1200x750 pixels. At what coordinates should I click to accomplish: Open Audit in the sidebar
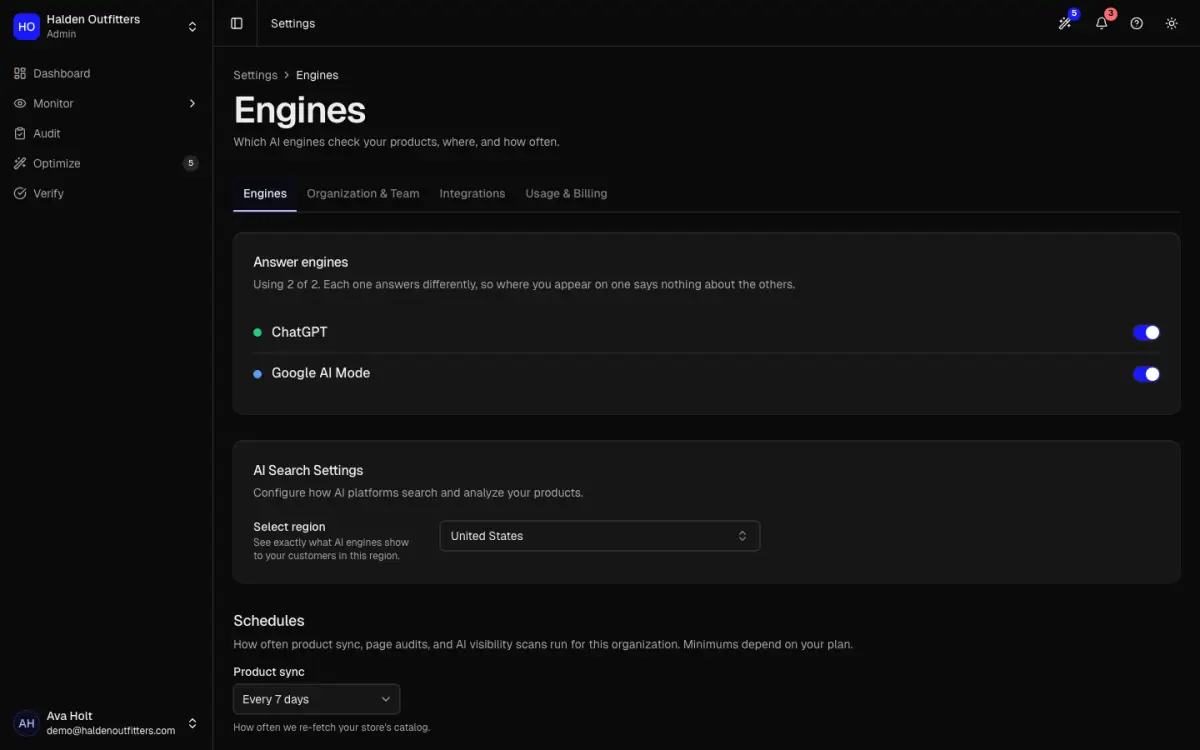(x=106, y=133)
